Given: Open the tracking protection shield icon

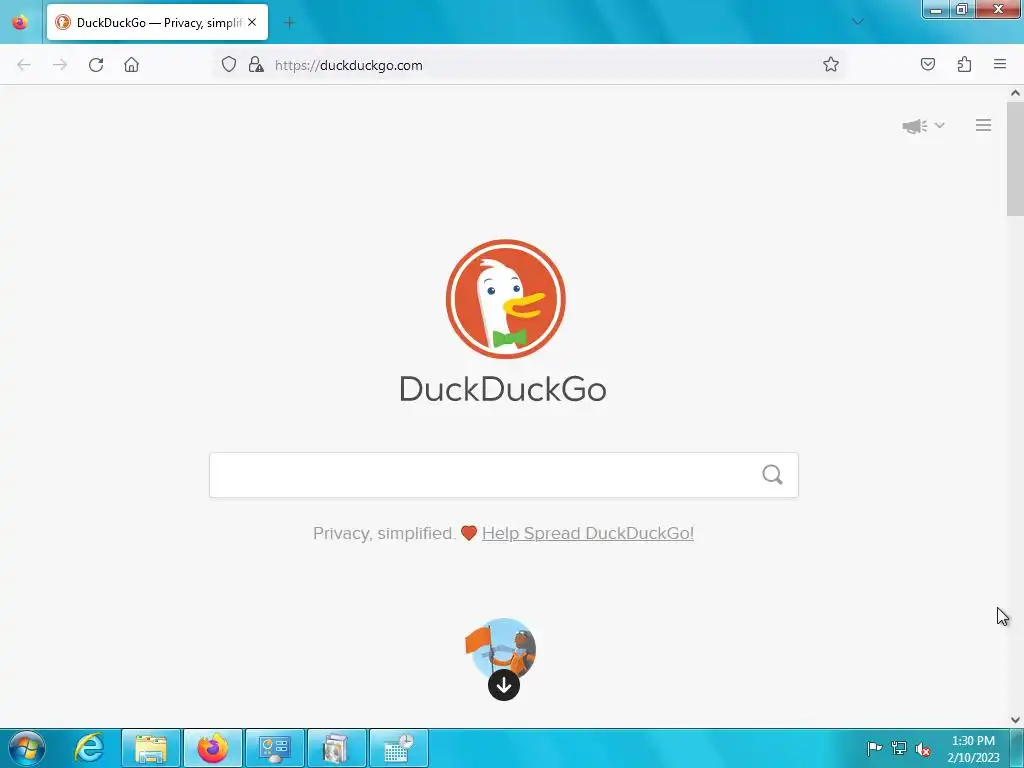Looking at the screenshot, I should click(x=229, y=64).
